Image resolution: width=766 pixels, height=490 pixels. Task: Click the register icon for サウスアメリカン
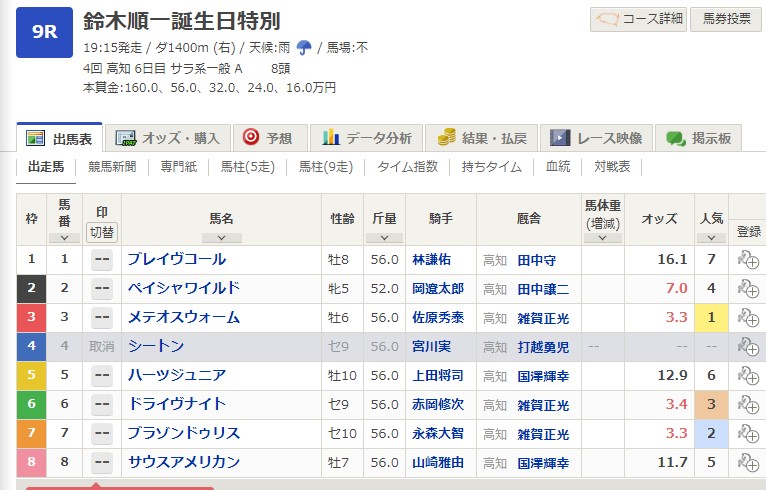click(x=748, y=462)
